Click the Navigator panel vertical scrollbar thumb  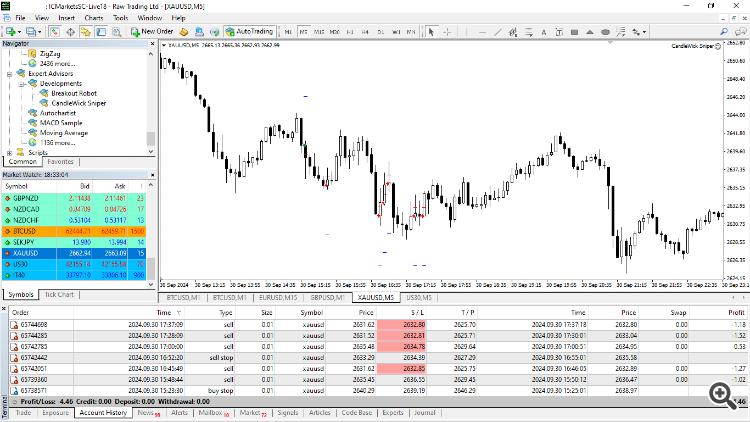[151, 138]
